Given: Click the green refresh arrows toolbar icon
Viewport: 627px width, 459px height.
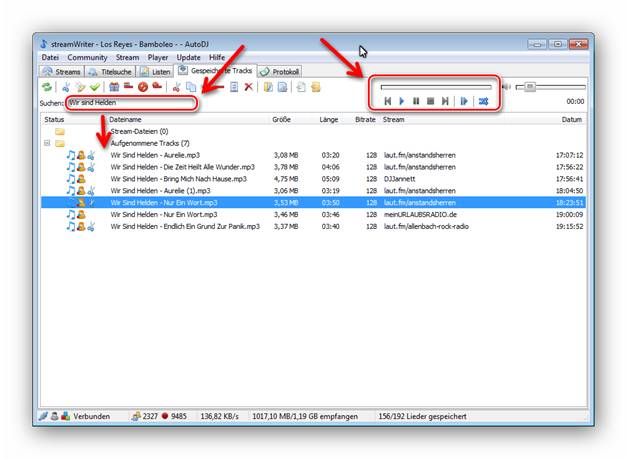Looking at the screenshot, I should [47, 87].
